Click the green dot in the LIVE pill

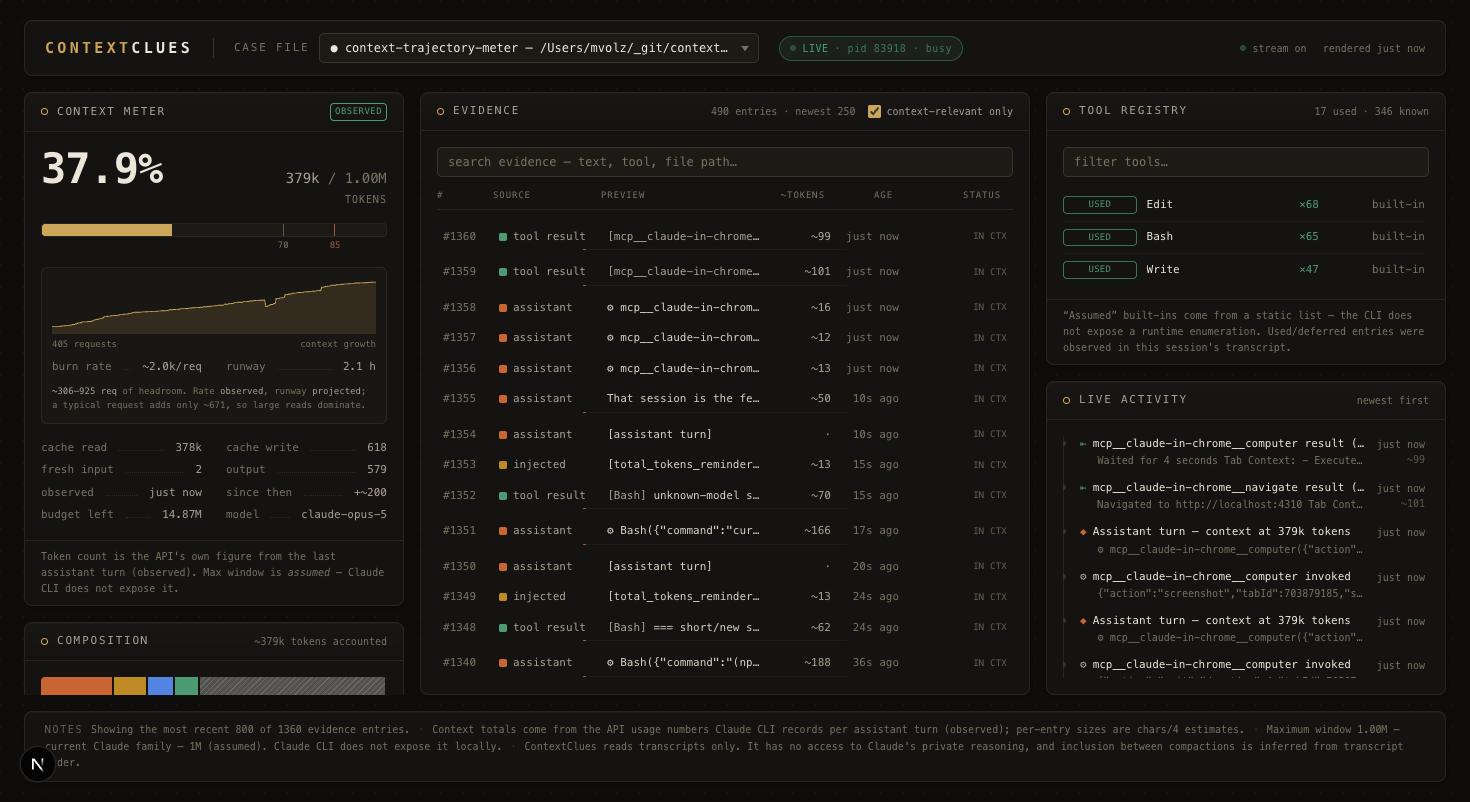[x=794, y=48]
